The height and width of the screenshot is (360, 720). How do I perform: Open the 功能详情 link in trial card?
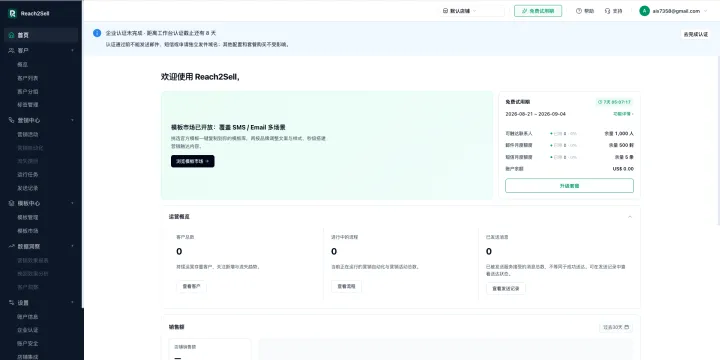[x=623, y=114]
